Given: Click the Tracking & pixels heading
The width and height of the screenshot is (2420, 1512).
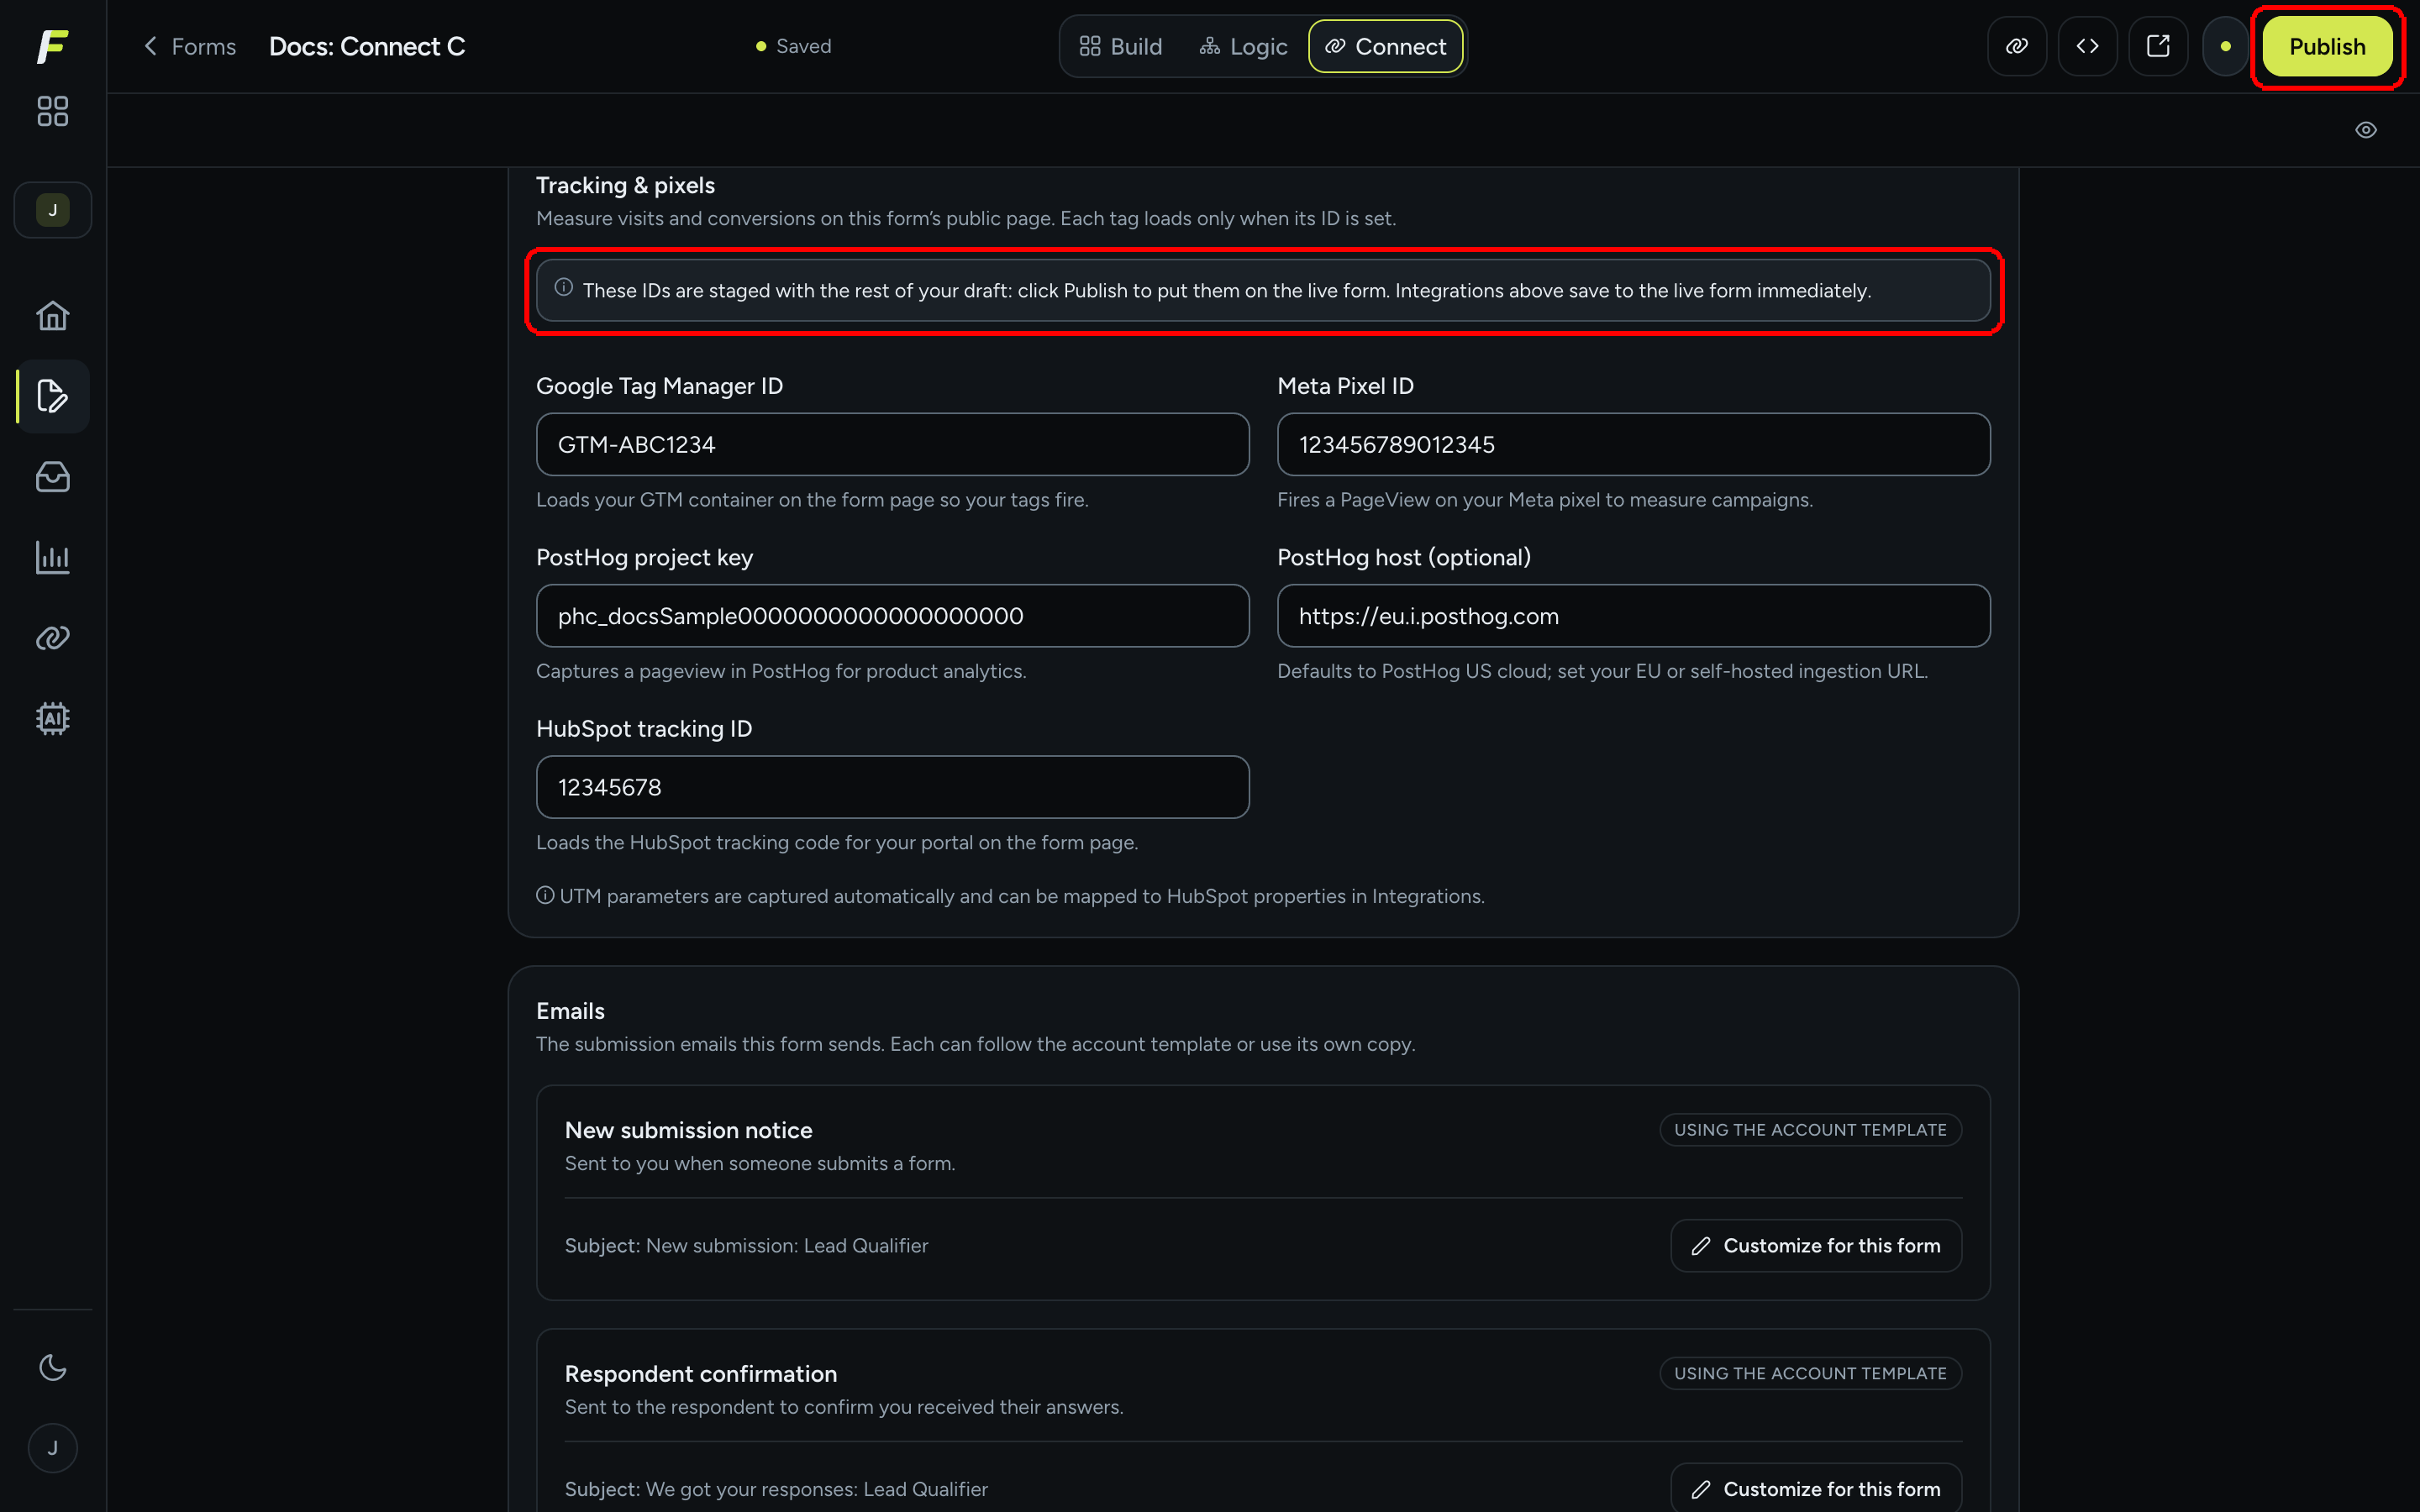Looking at the screenshot, I should pyautogui.click(x=625, y=185).
